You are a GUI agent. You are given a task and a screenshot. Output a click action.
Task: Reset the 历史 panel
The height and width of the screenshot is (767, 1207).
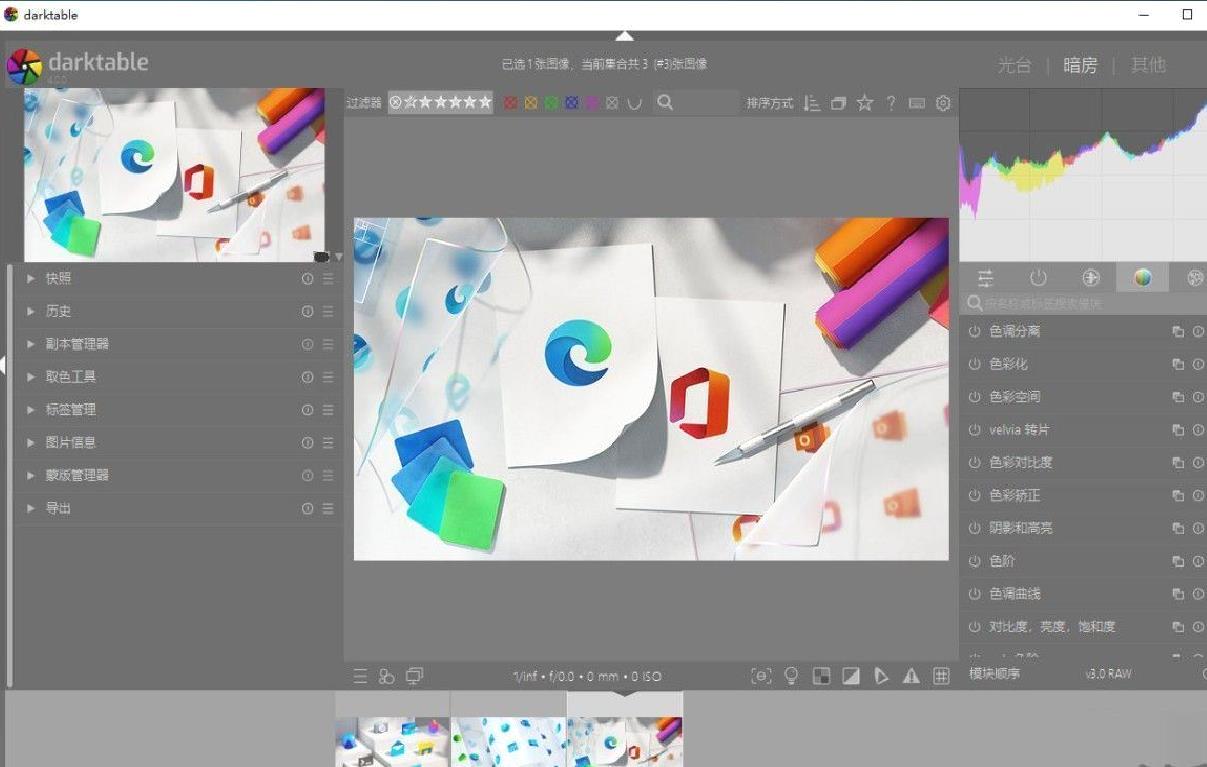307,311
